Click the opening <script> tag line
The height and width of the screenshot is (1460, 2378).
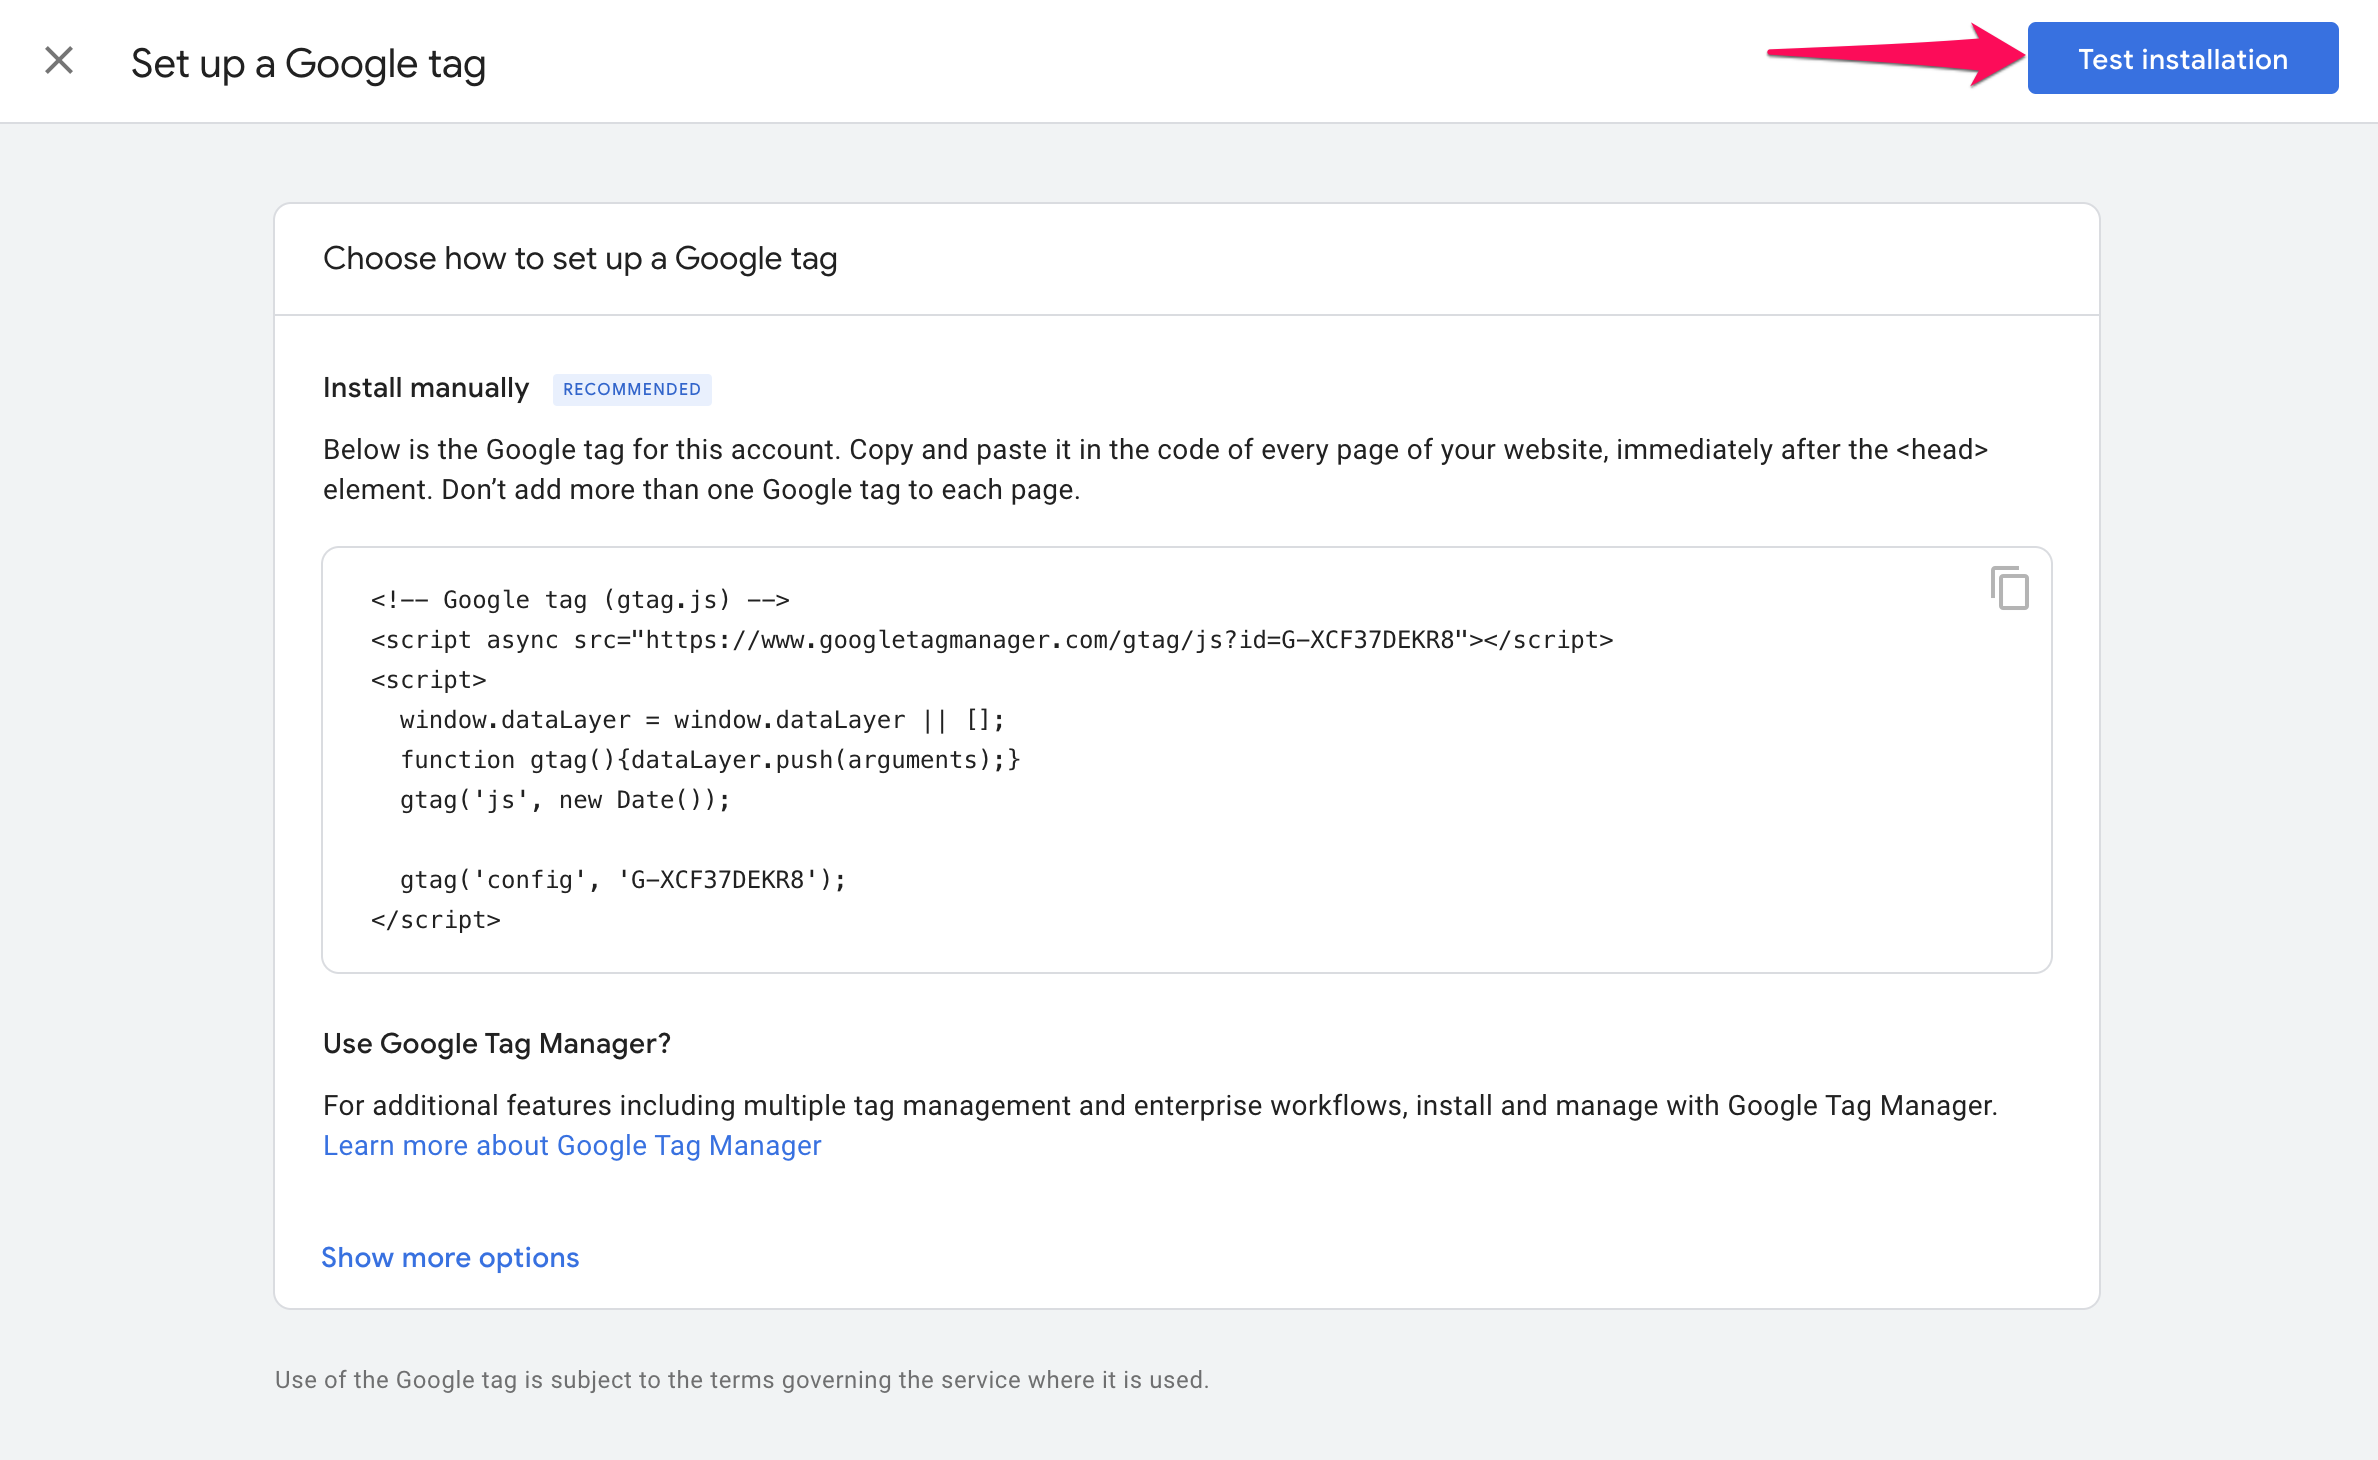point(429,680)
